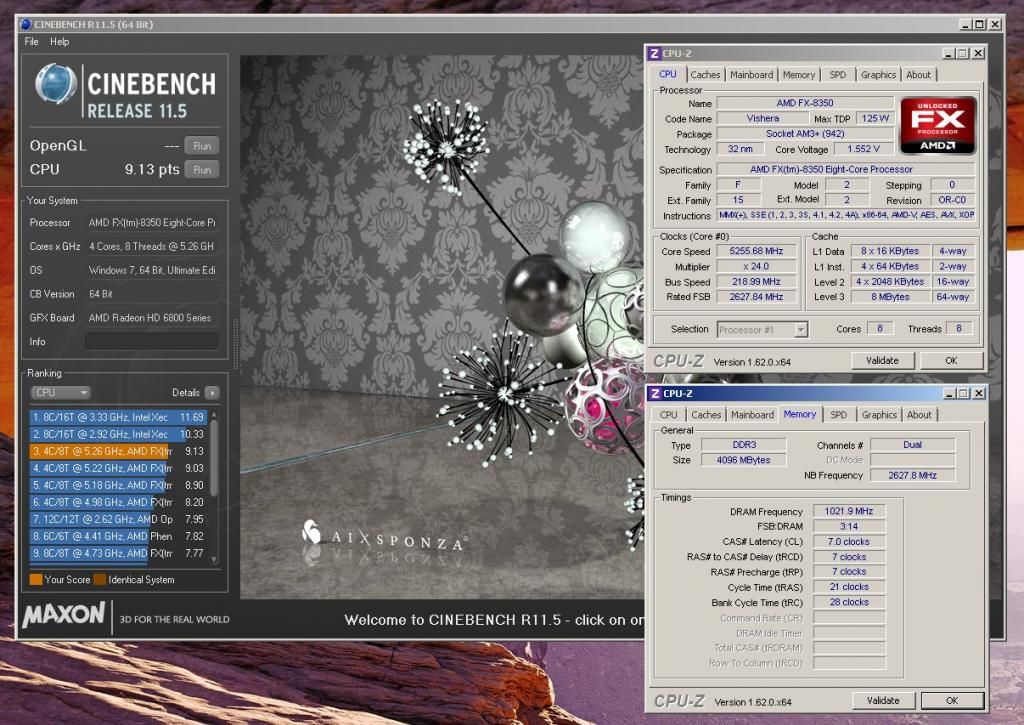Click Validate in the lower CPU-Z window
Image resolution: width=1024 pixels, height=725 pixels.
tap(883, 700)
